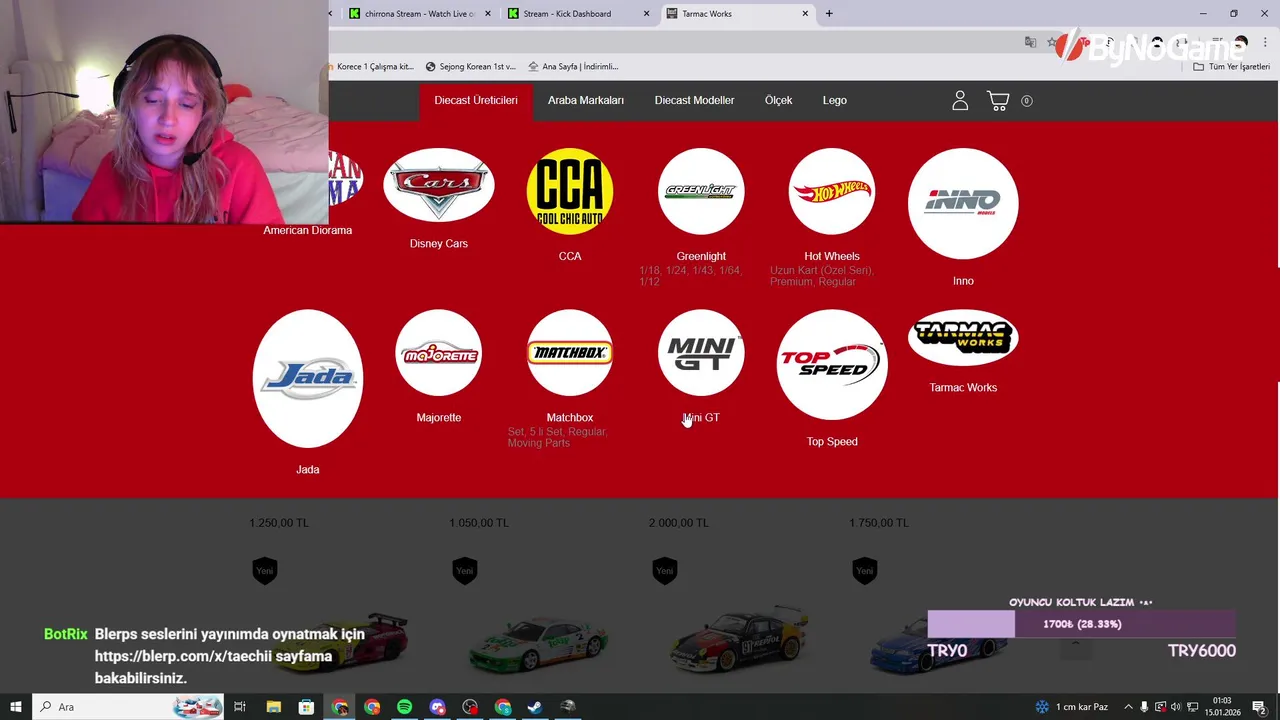Open the Inno Models brand logo

click(963, 203)
